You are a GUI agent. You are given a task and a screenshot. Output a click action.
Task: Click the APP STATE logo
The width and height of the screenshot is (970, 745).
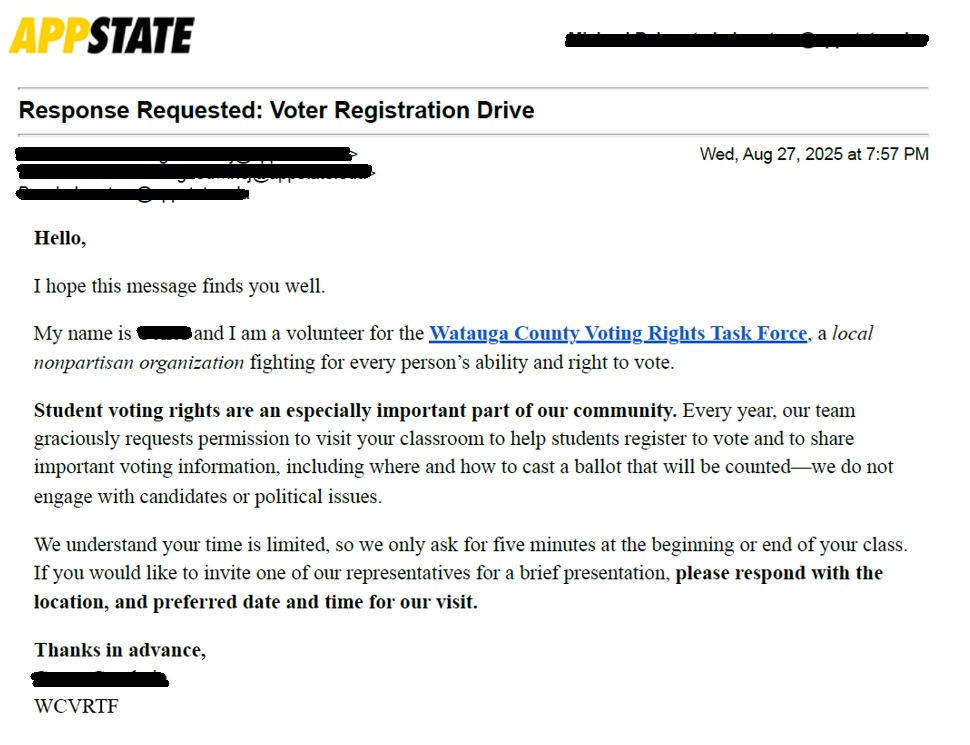[x=101, y=36]
